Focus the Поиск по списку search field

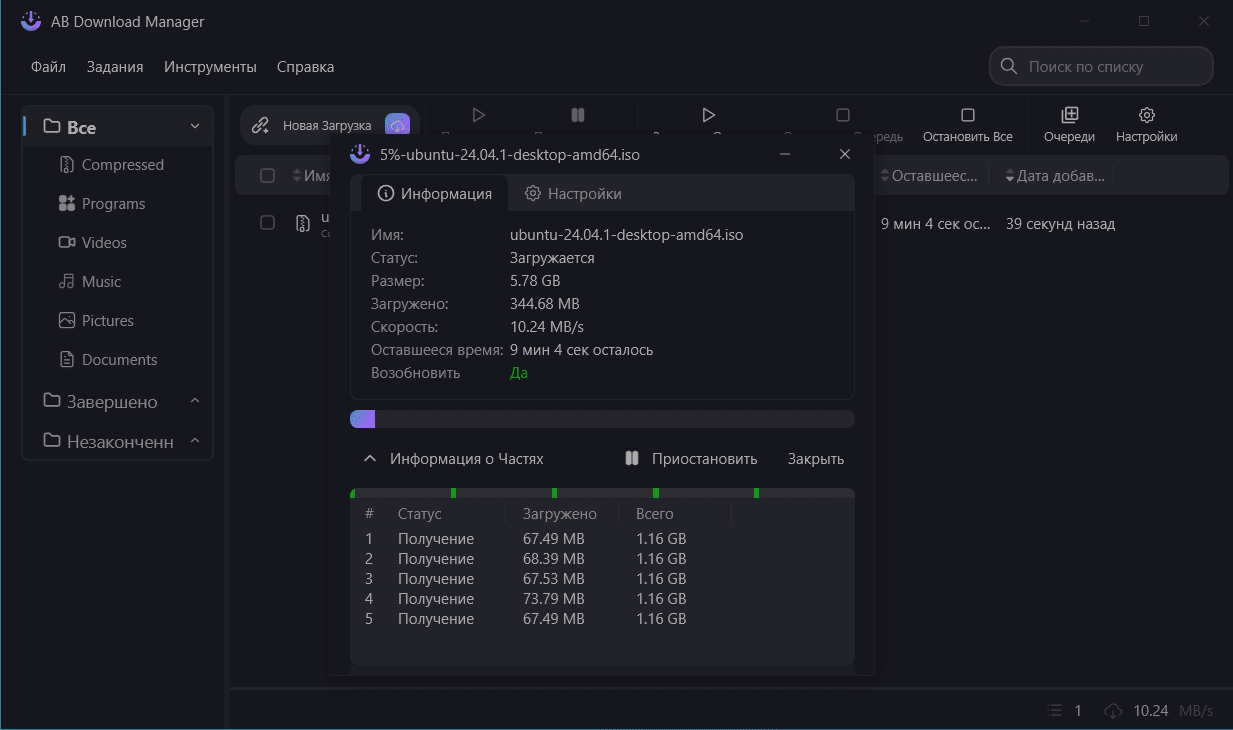(x=1101, y=67)
